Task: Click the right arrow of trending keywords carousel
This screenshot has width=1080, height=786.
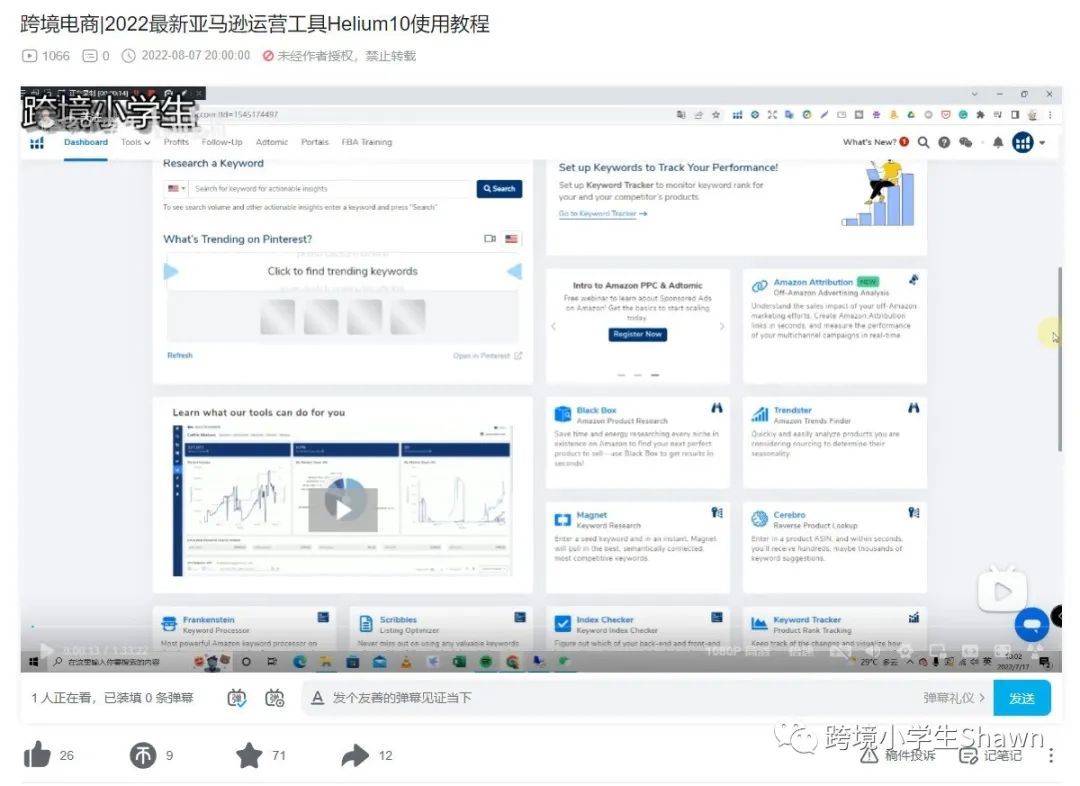Action: (514, 271)
